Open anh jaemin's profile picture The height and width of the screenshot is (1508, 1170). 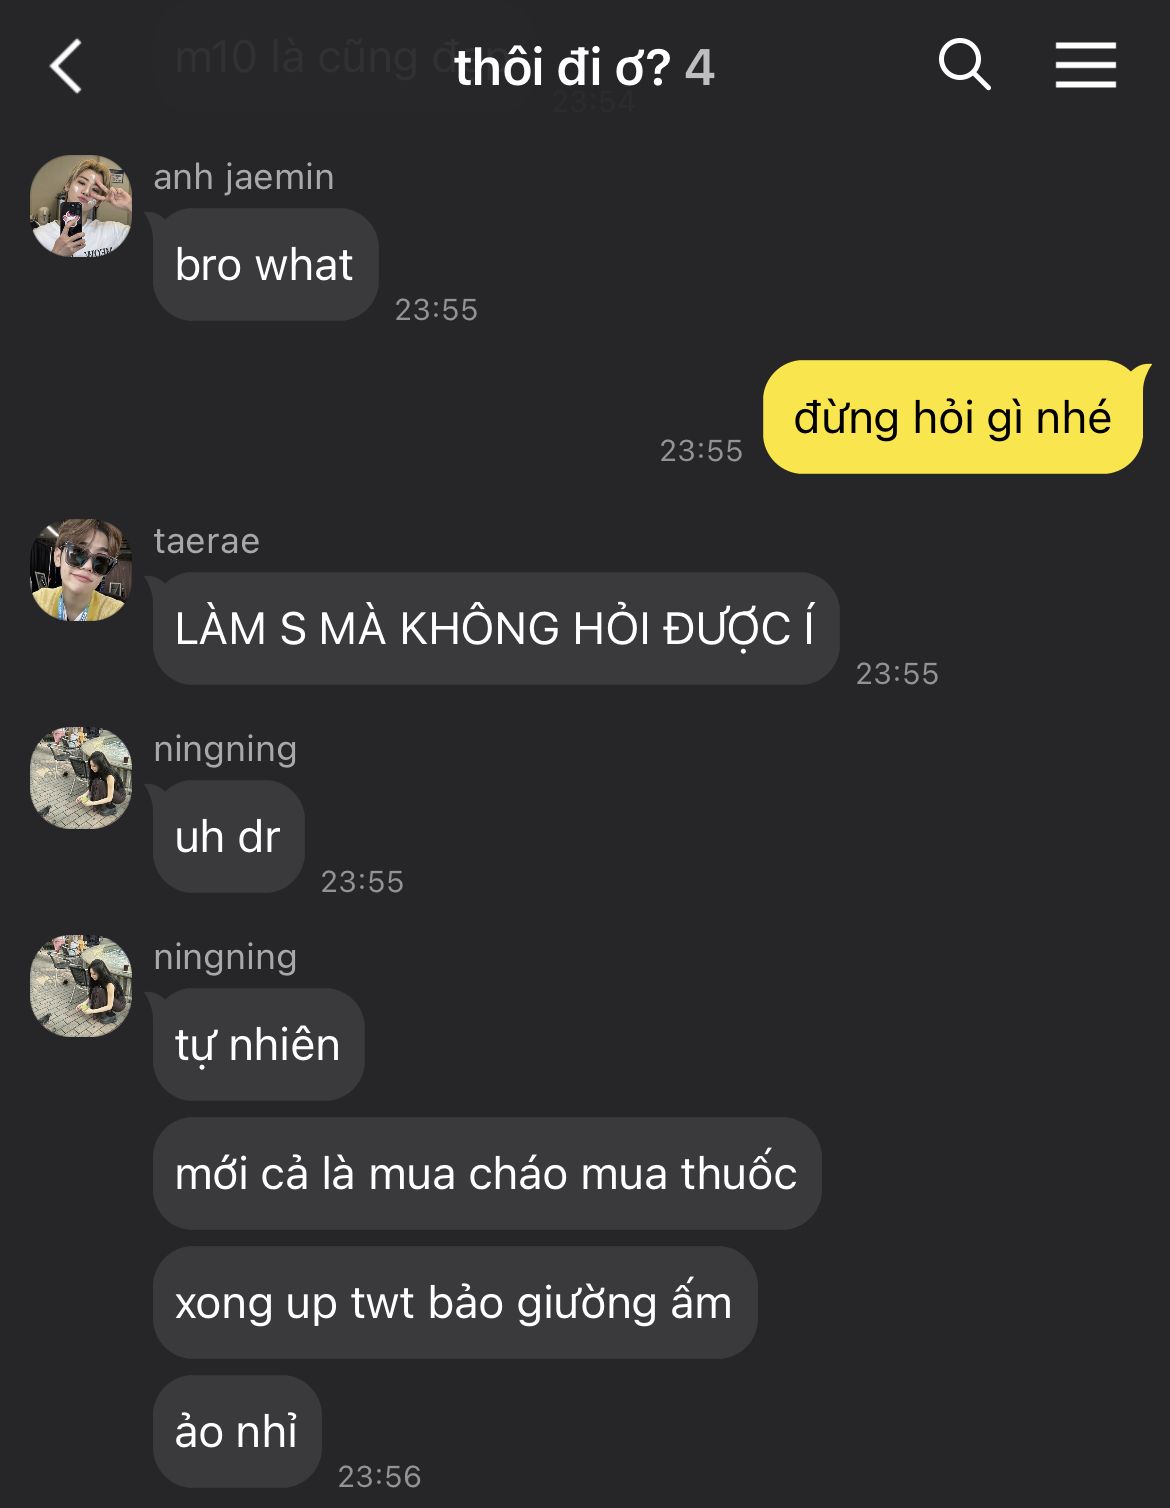[x=81, y=206]
